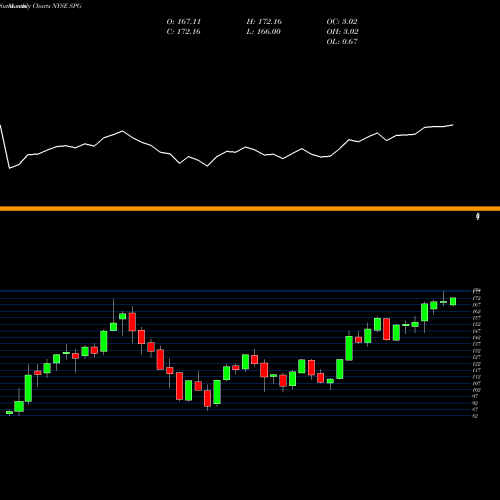Image resolution: width=500 pixels, height=500 pixels.
Task: Click the low price value L: 166.00
Action: (263, 32)
